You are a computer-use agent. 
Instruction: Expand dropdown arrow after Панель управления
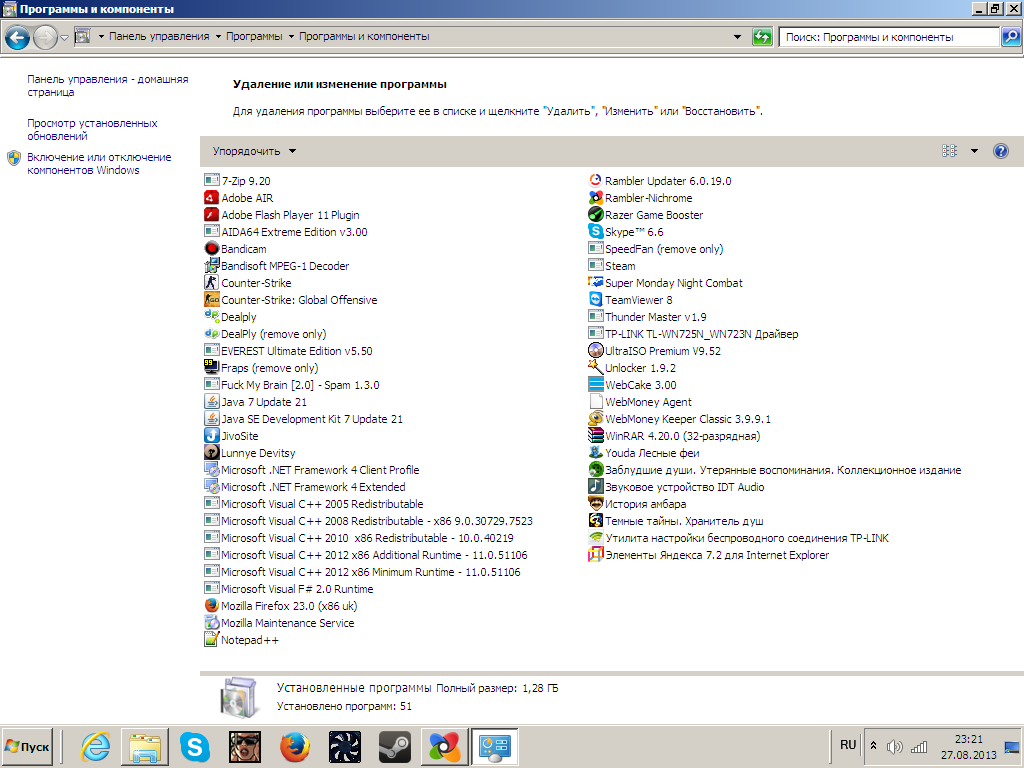click(x=218, y=37)
